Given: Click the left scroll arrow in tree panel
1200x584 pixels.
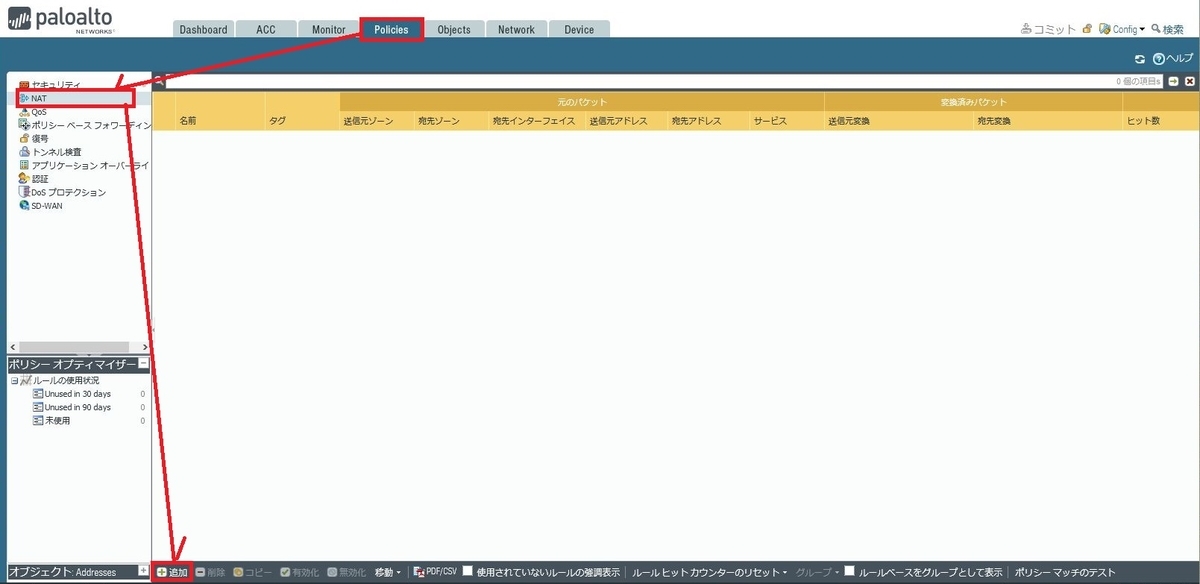Looking at the screenshot, I should click(12, 347).
